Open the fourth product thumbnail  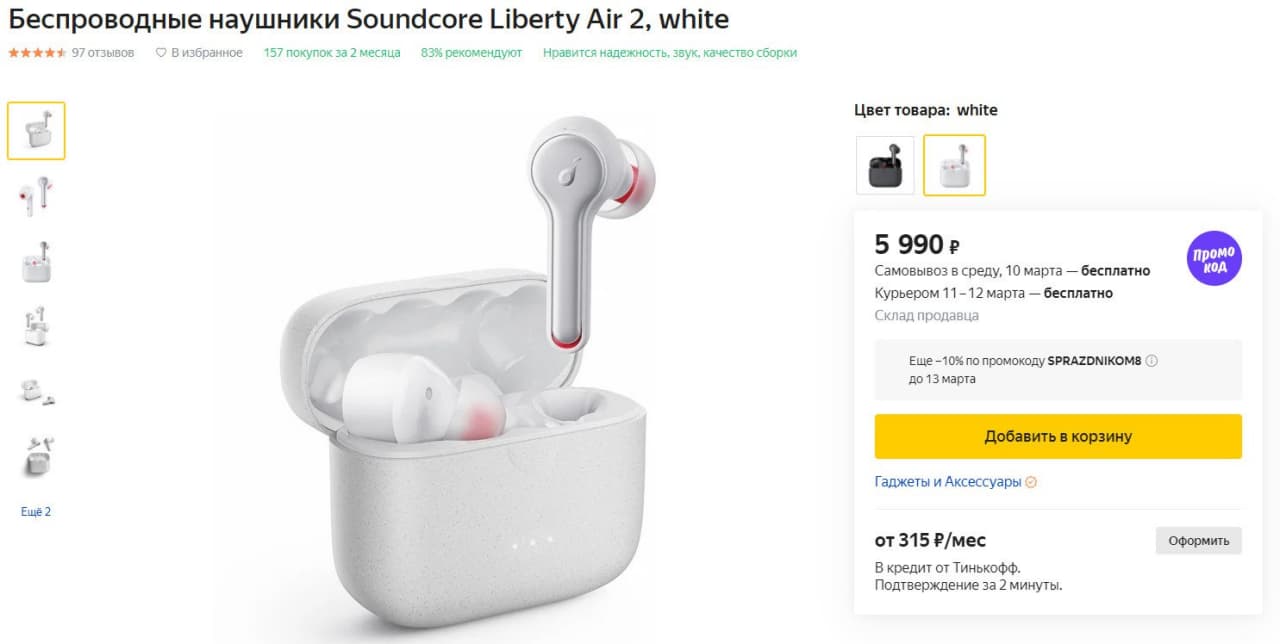pos(36,326)
